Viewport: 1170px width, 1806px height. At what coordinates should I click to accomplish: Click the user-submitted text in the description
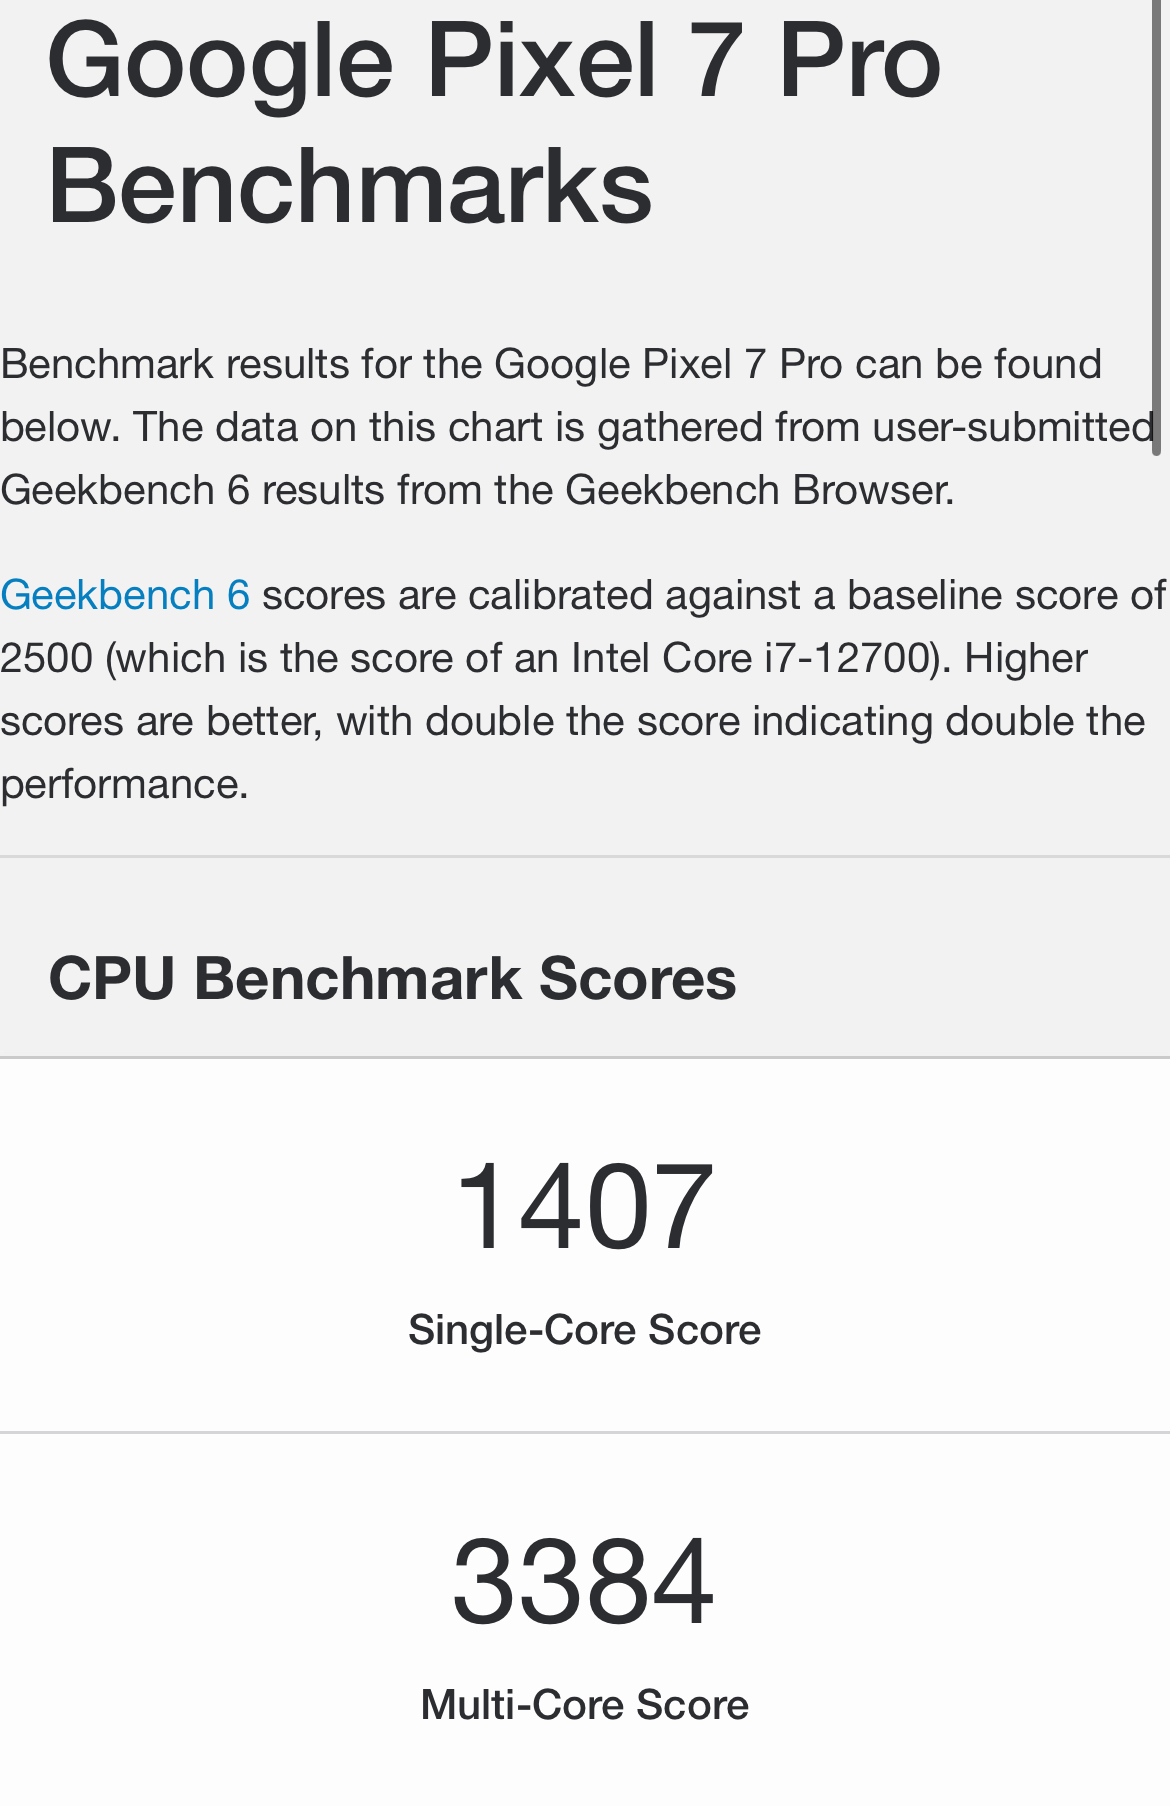pyautogui.click(x=1014, y=427)
